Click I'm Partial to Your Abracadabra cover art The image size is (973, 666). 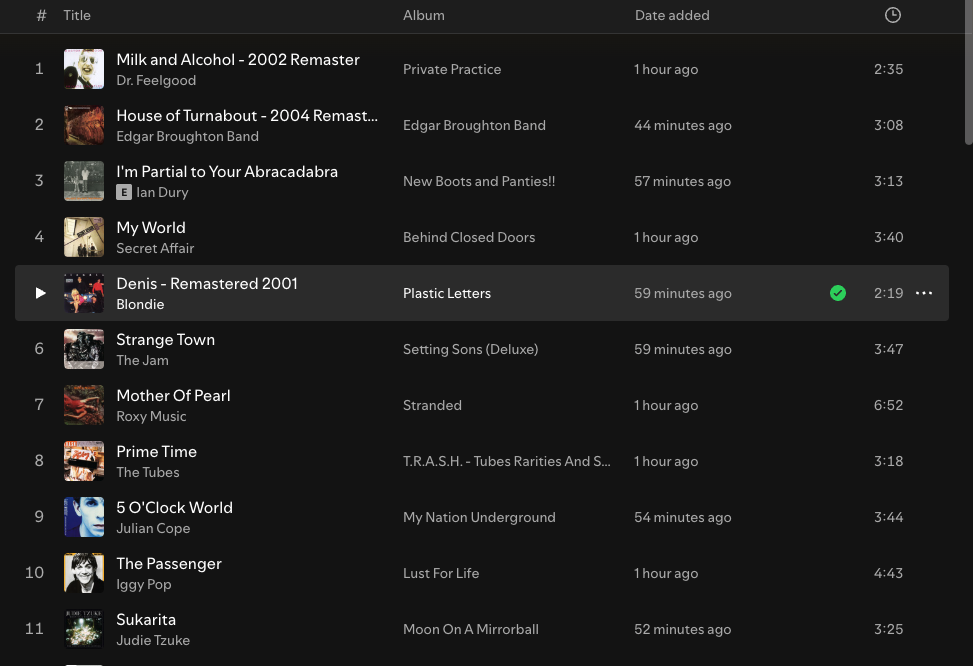pos(84,181)
